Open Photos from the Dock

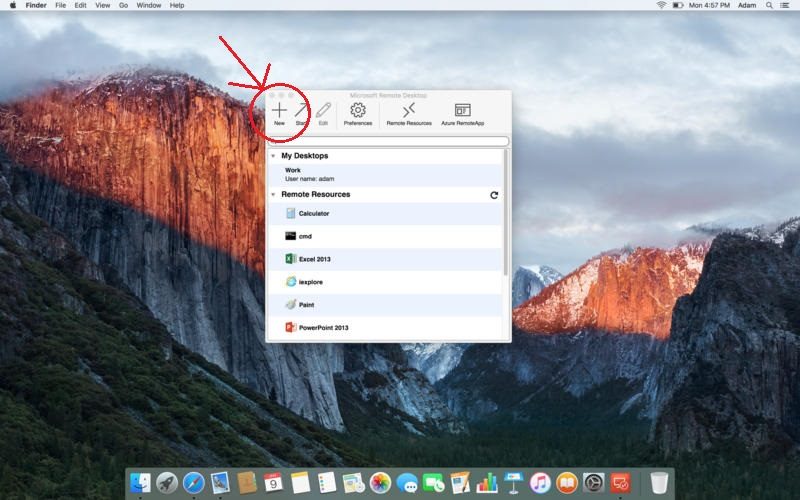pos(380,482)
